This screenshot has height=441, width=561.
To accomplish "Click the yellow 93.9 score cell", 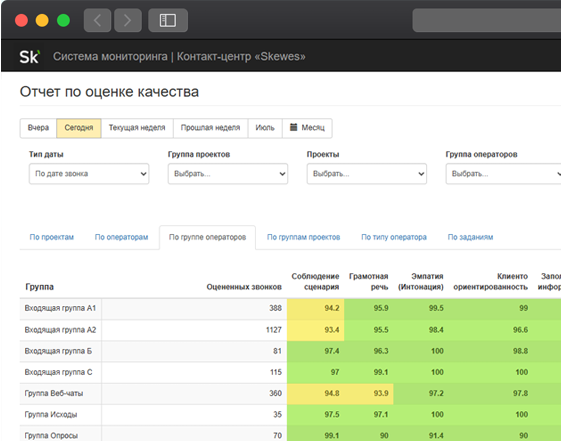I will [369, 393].
